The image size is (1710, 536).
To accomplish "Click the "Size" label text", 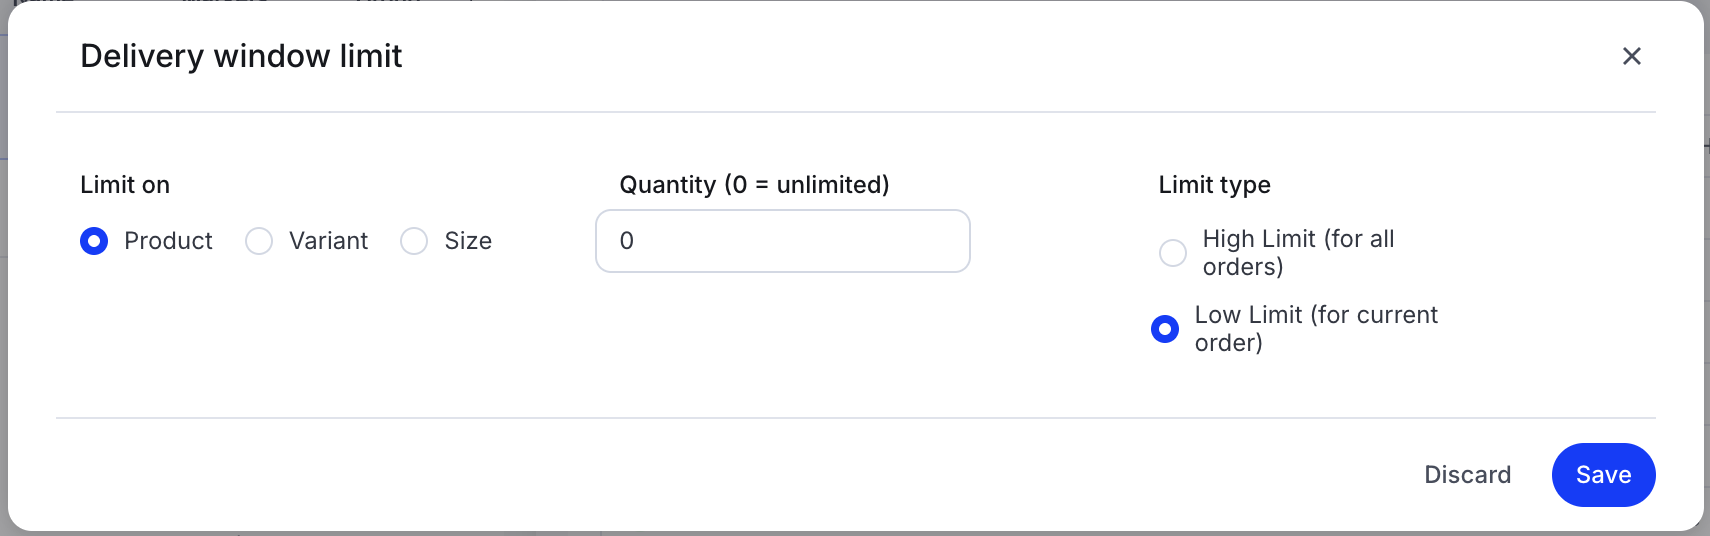I will 468,241.
